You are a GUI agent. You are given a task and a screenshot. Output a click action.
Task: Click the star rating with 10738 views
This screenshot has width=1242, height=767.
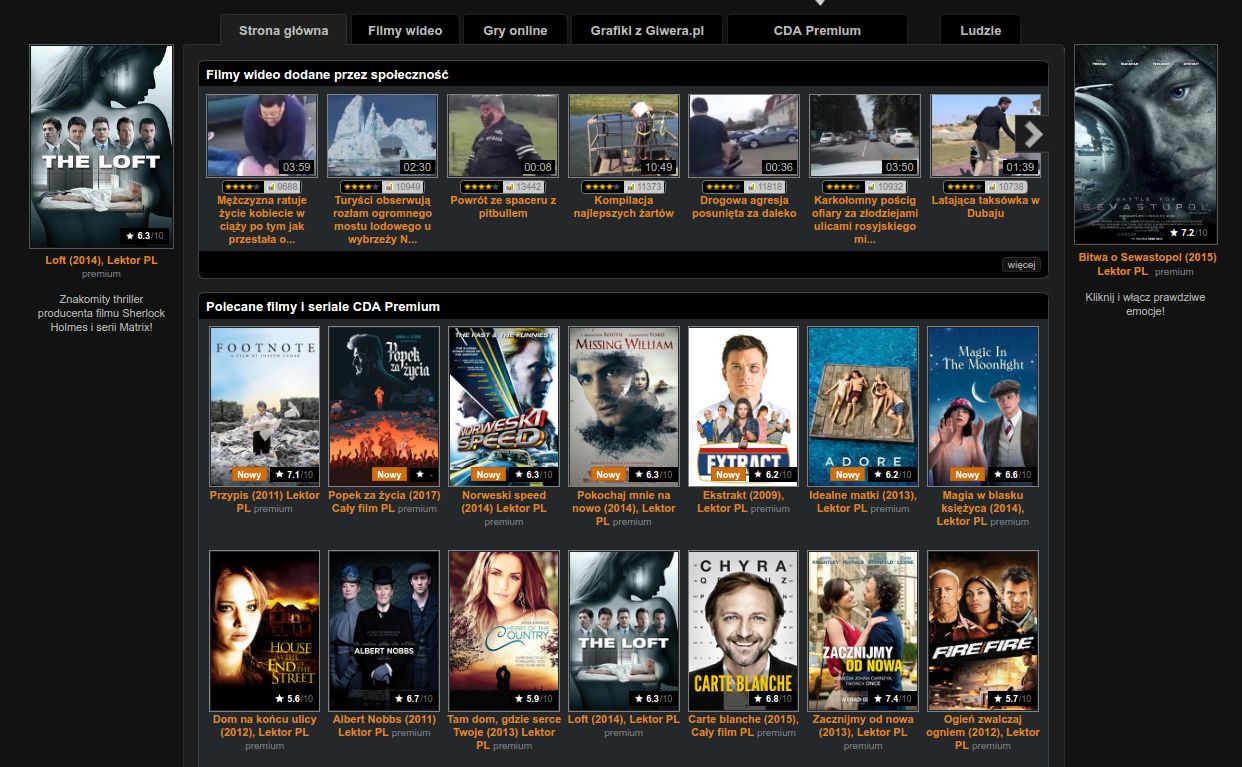pos(986,187)
